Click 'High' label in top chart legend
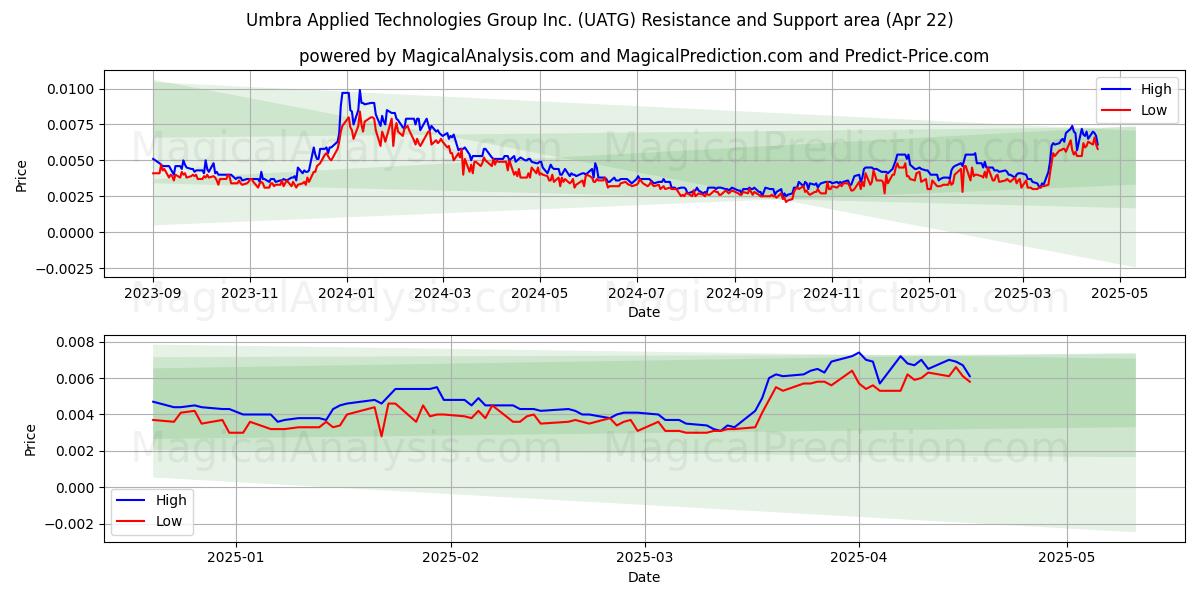 point(1156,89)
